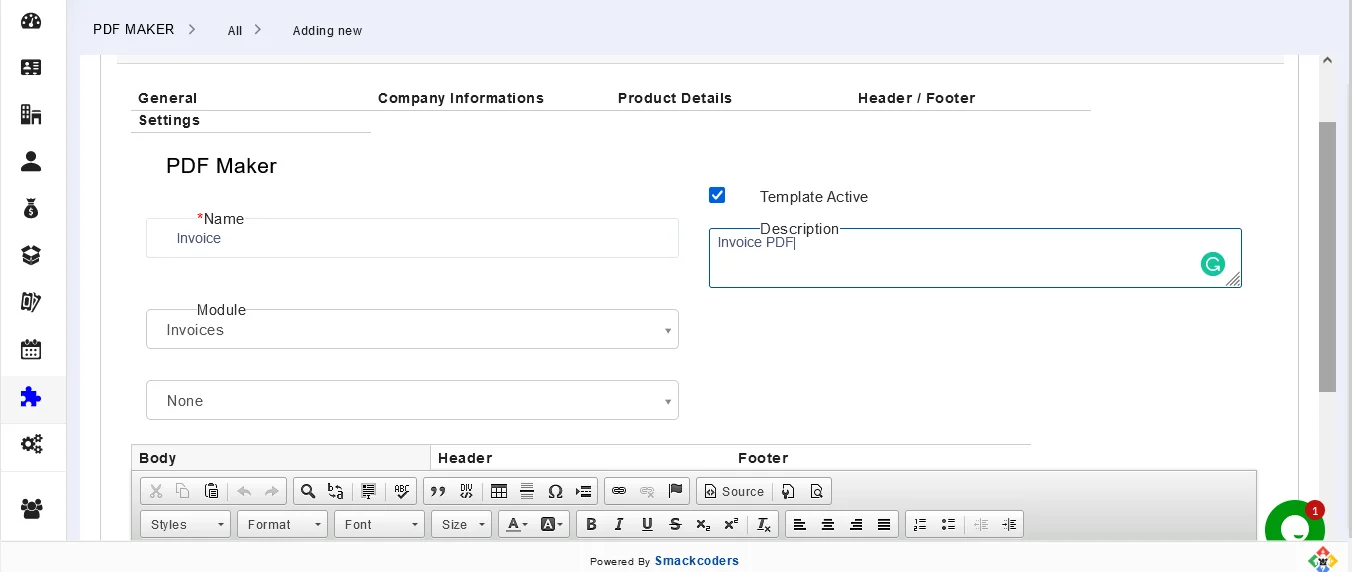
Task: Click the Source button in editor toolbar
Action: pyautogui.click(x=734, y=491)
